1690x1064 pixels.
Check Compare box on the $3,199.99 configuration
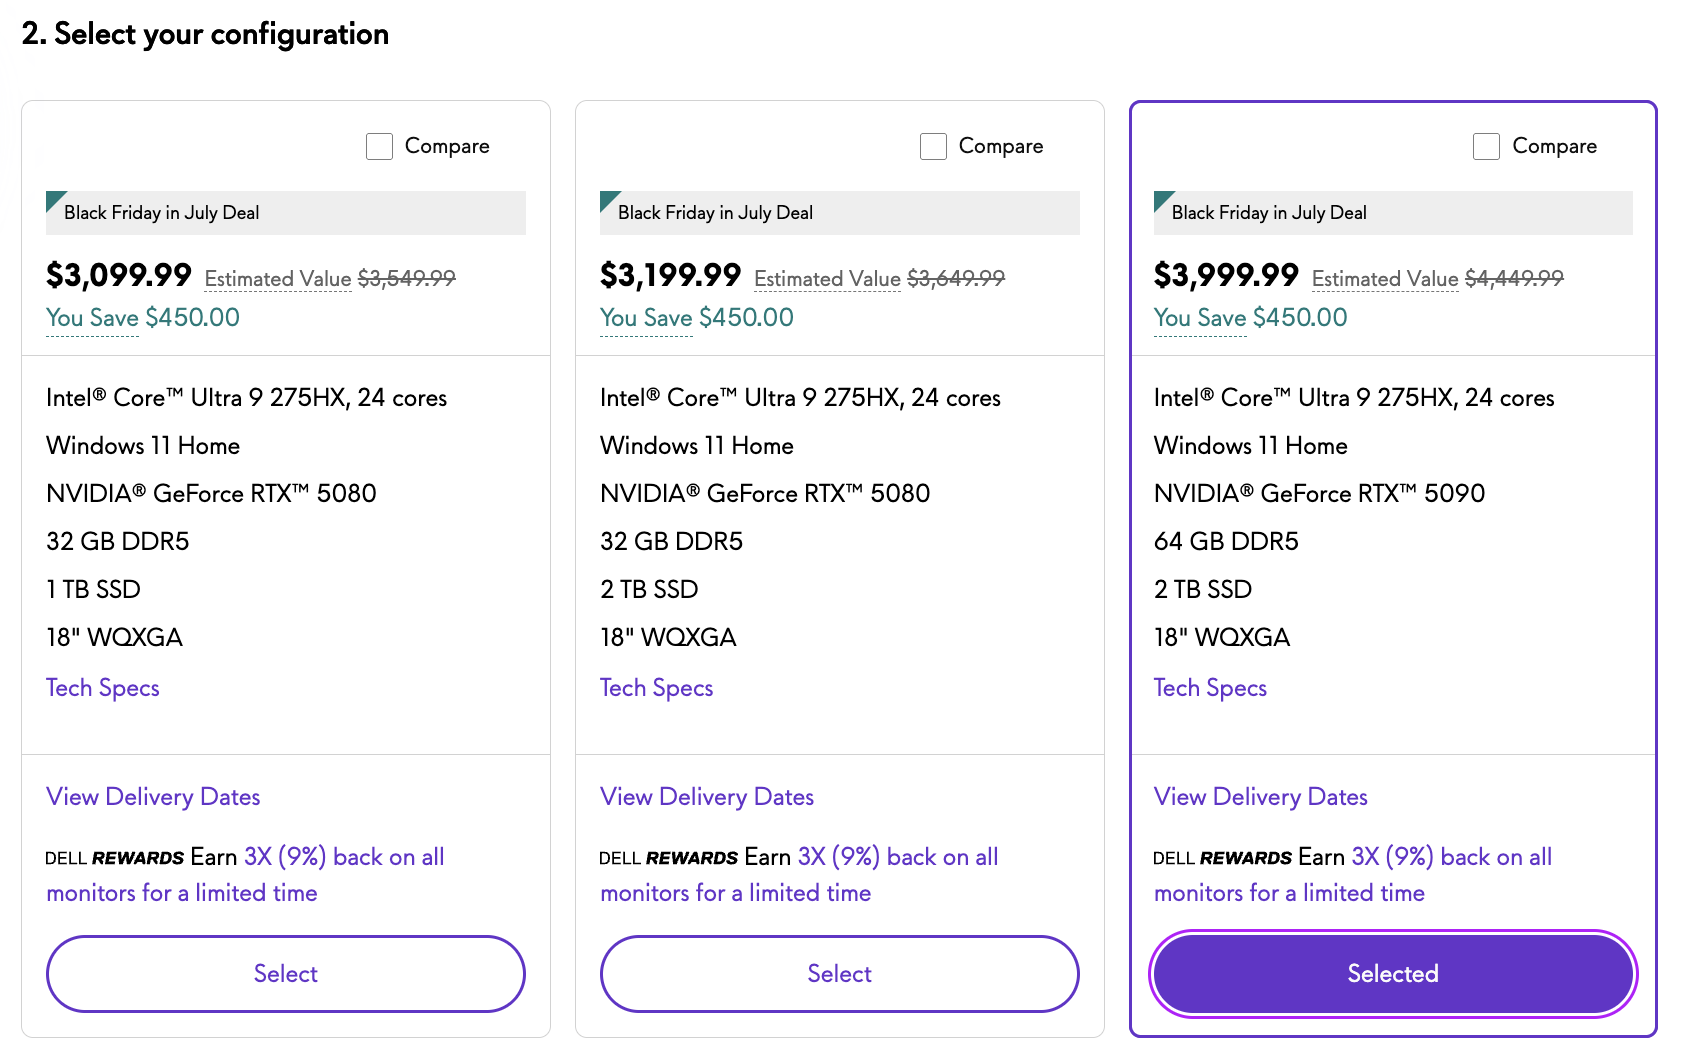pyautogui.click(x=933, y=147)
